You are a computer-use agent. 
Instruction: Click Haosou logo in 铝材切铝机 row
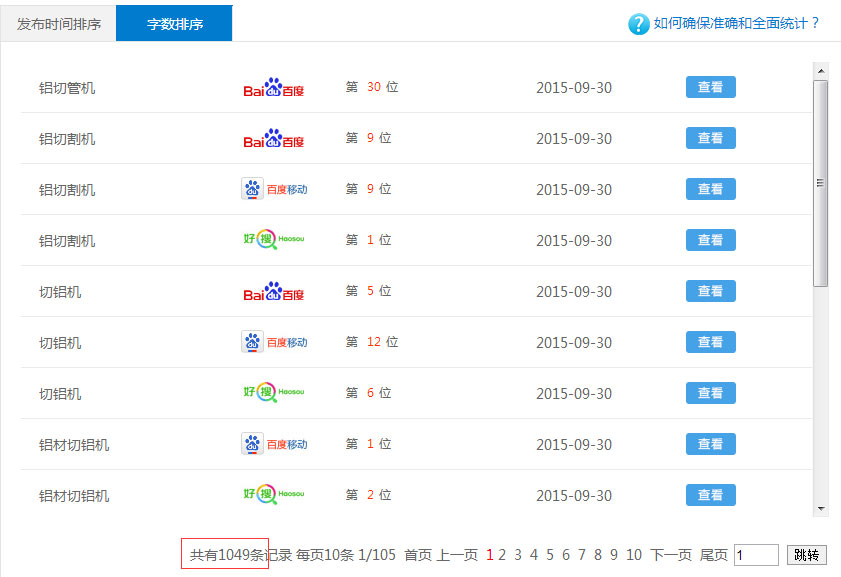pos(274,494)
